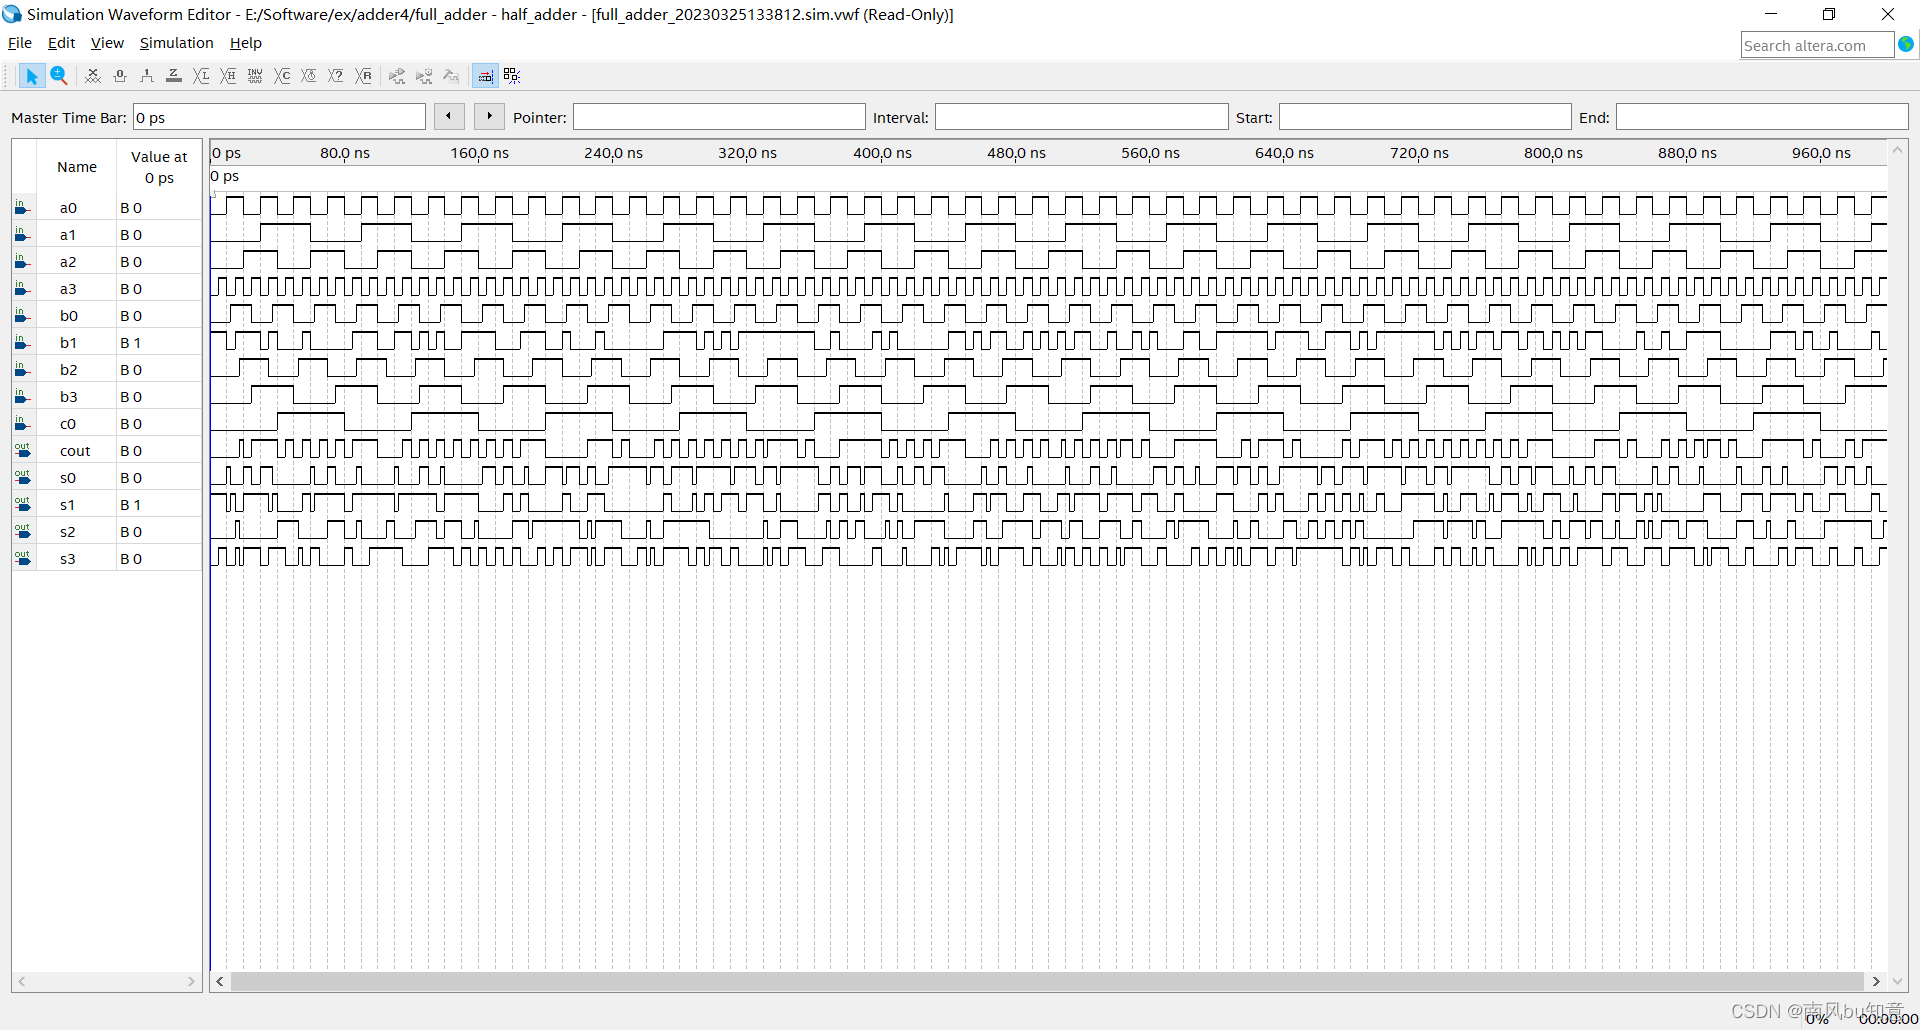Click the Generate Testbench toolbar icon

[451, 76]
